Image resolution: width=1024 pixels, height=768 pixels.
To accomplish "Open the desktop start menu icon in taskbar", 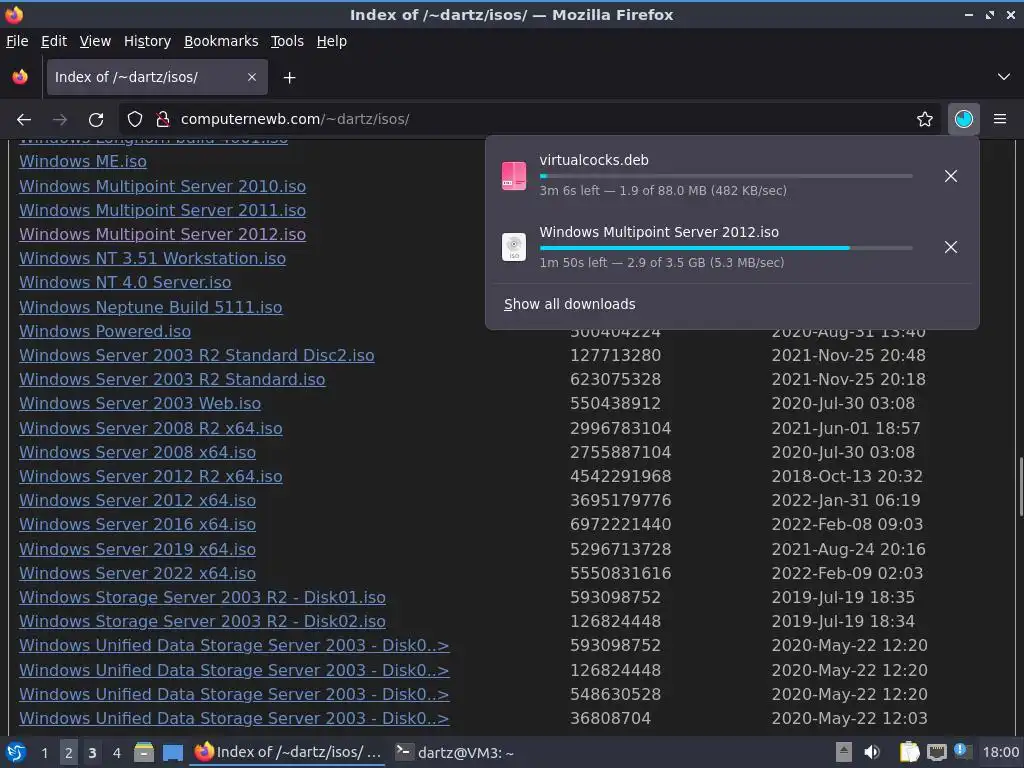I will point(16,752).
